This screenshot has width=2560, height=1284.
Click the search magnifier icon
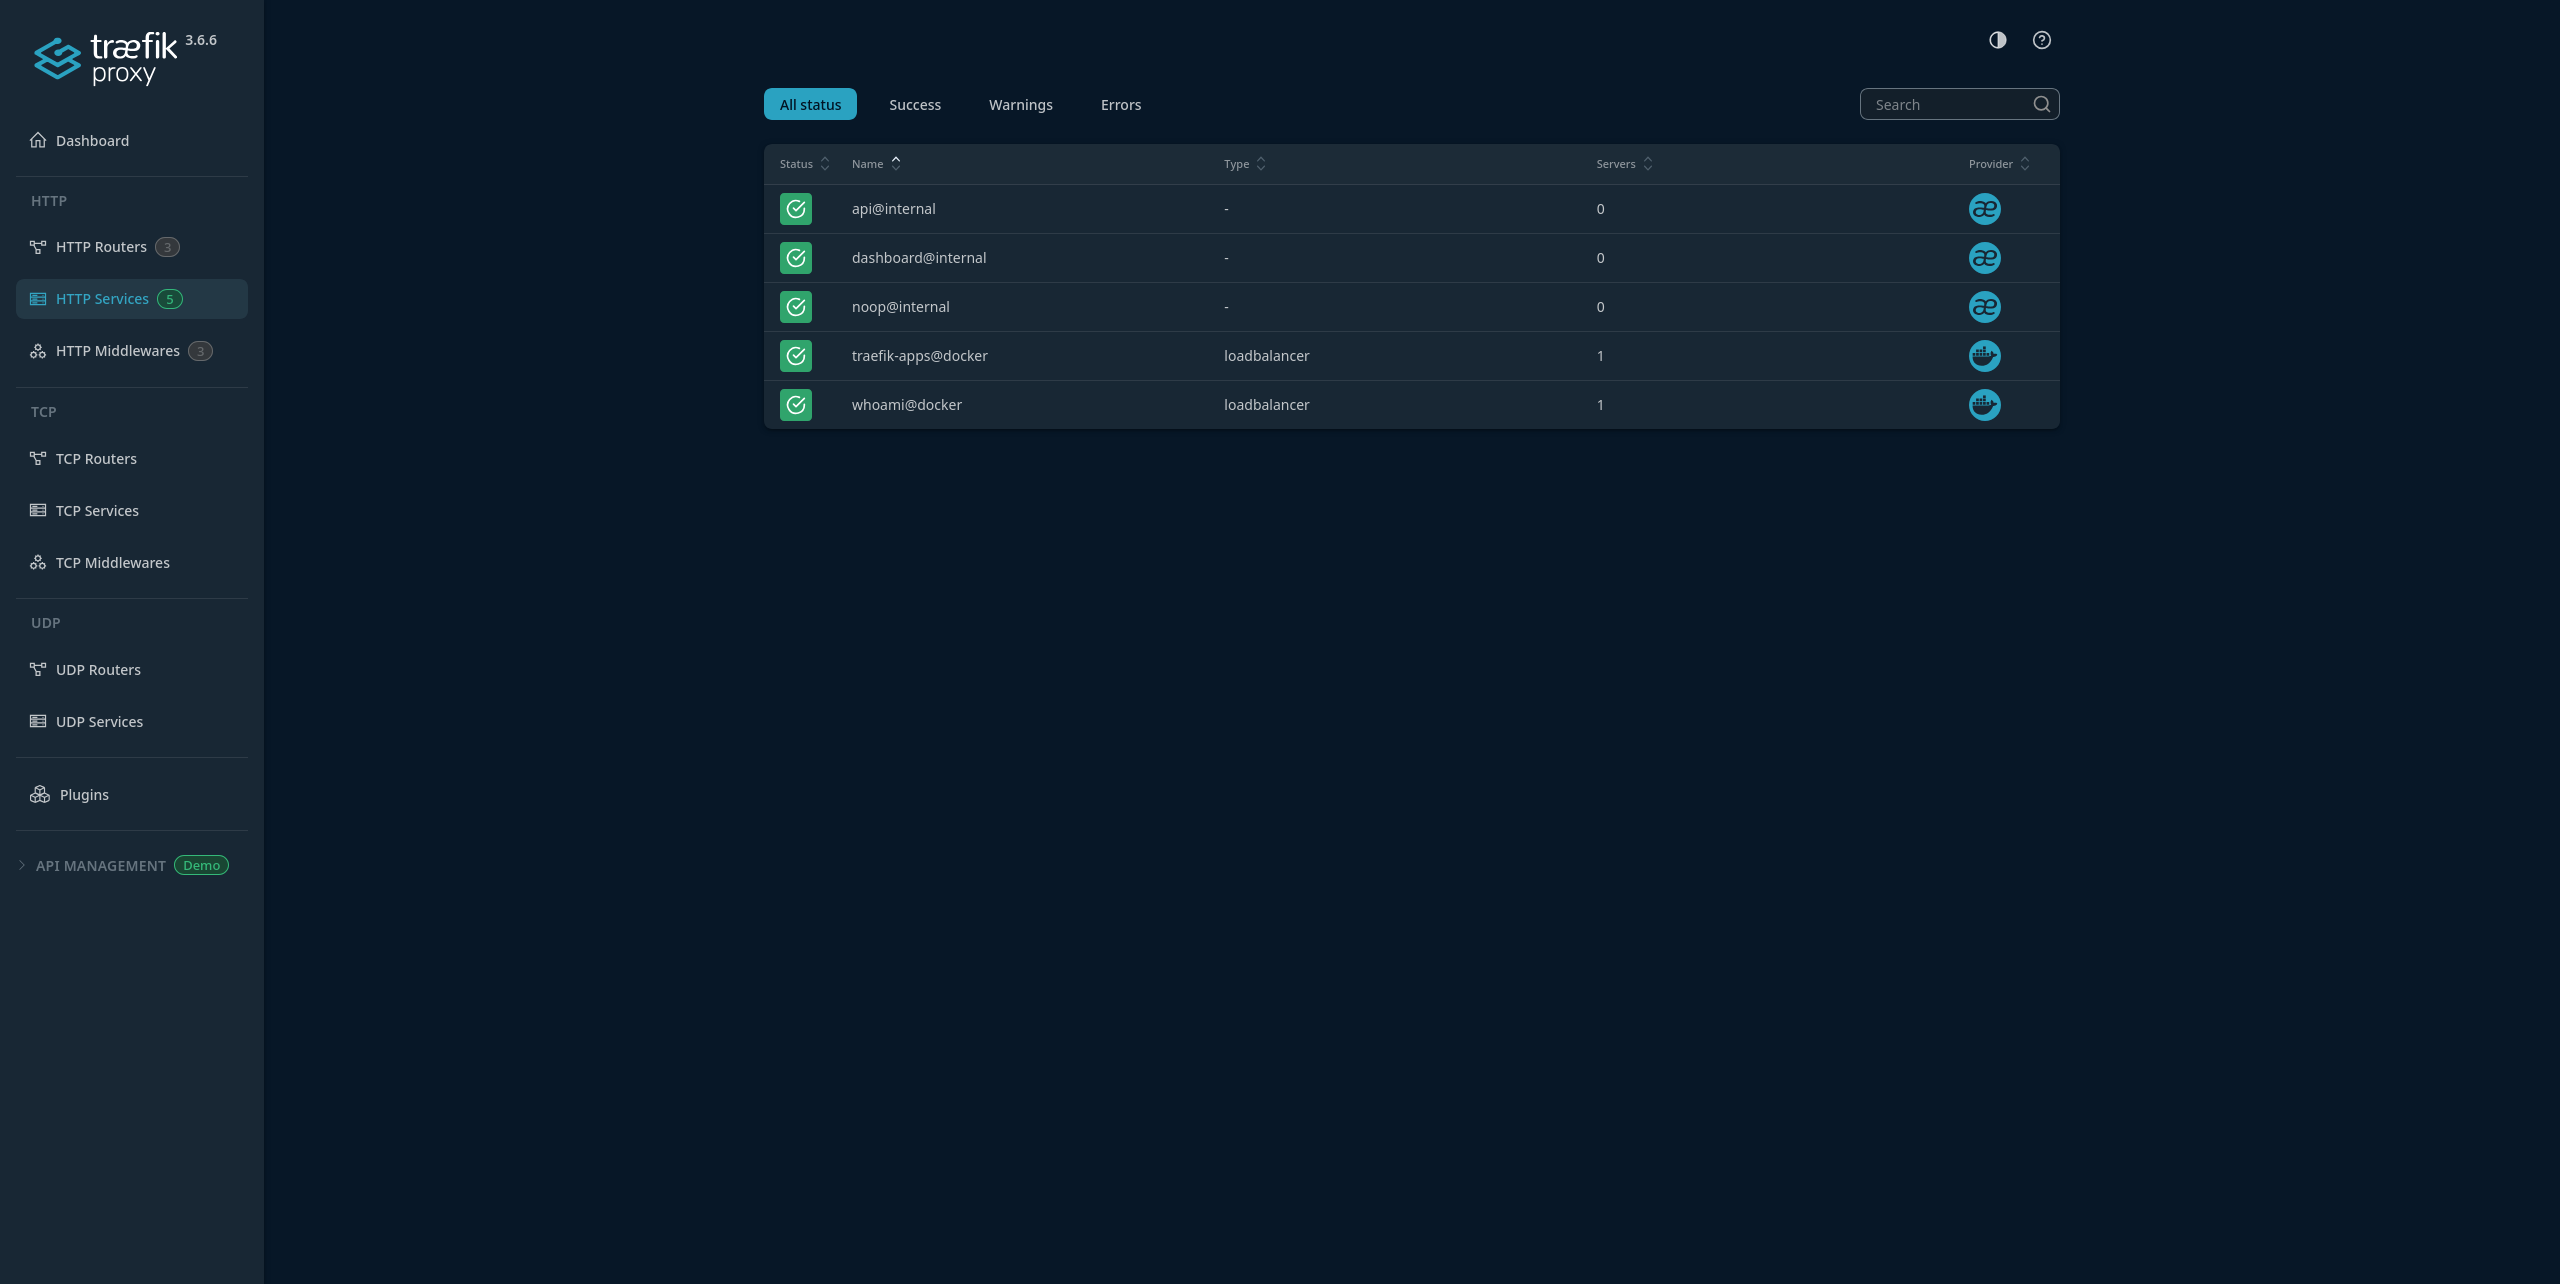point(2041,104)
